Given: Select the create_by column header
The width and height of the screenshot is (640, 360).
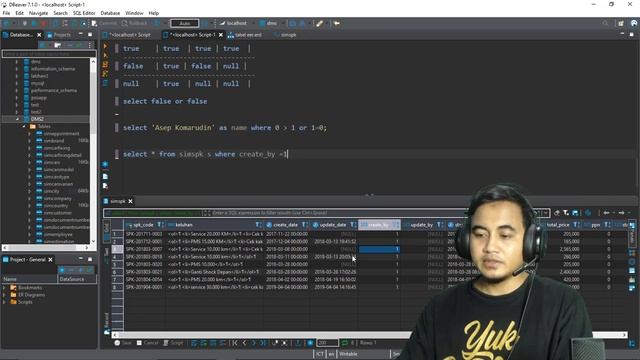Looking at the screenshot, I should [x=379, y=225].
